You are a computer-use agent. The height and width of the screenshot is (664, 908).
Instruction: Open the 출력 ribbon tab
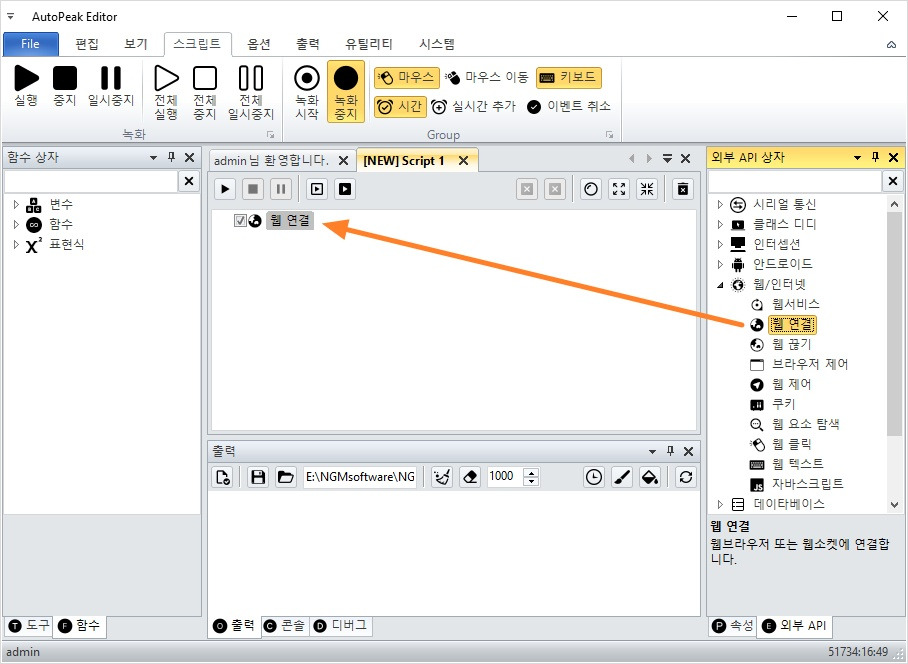tap(308, 44)
